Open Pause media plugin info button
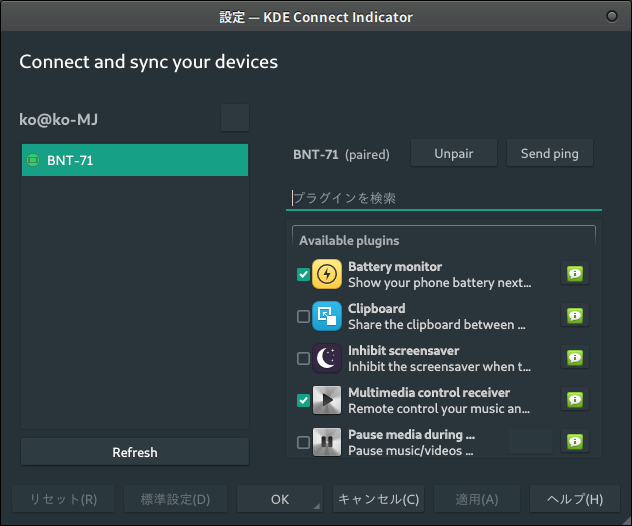 [575, 441]
